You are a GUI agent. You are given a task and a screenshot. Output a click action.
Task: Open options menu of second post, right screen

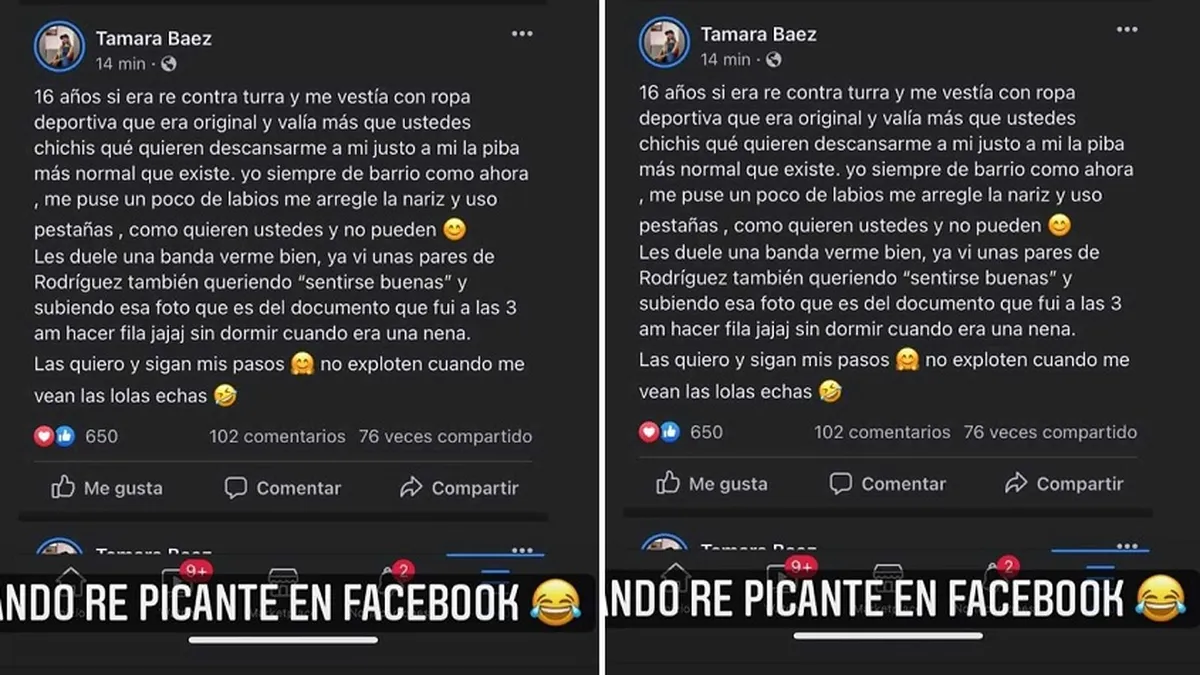click(1127, 547)
